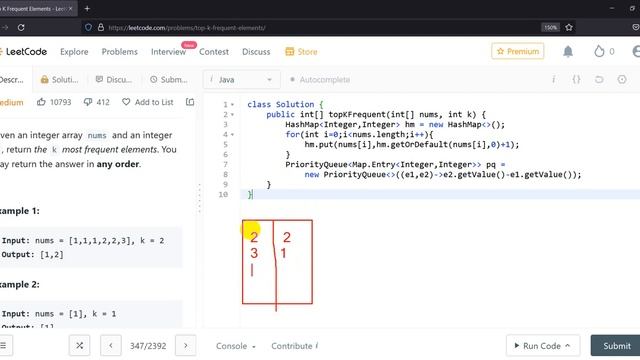Expand the Console panel
This screenshot has width=640, height=360.
[x=236, y=346]
